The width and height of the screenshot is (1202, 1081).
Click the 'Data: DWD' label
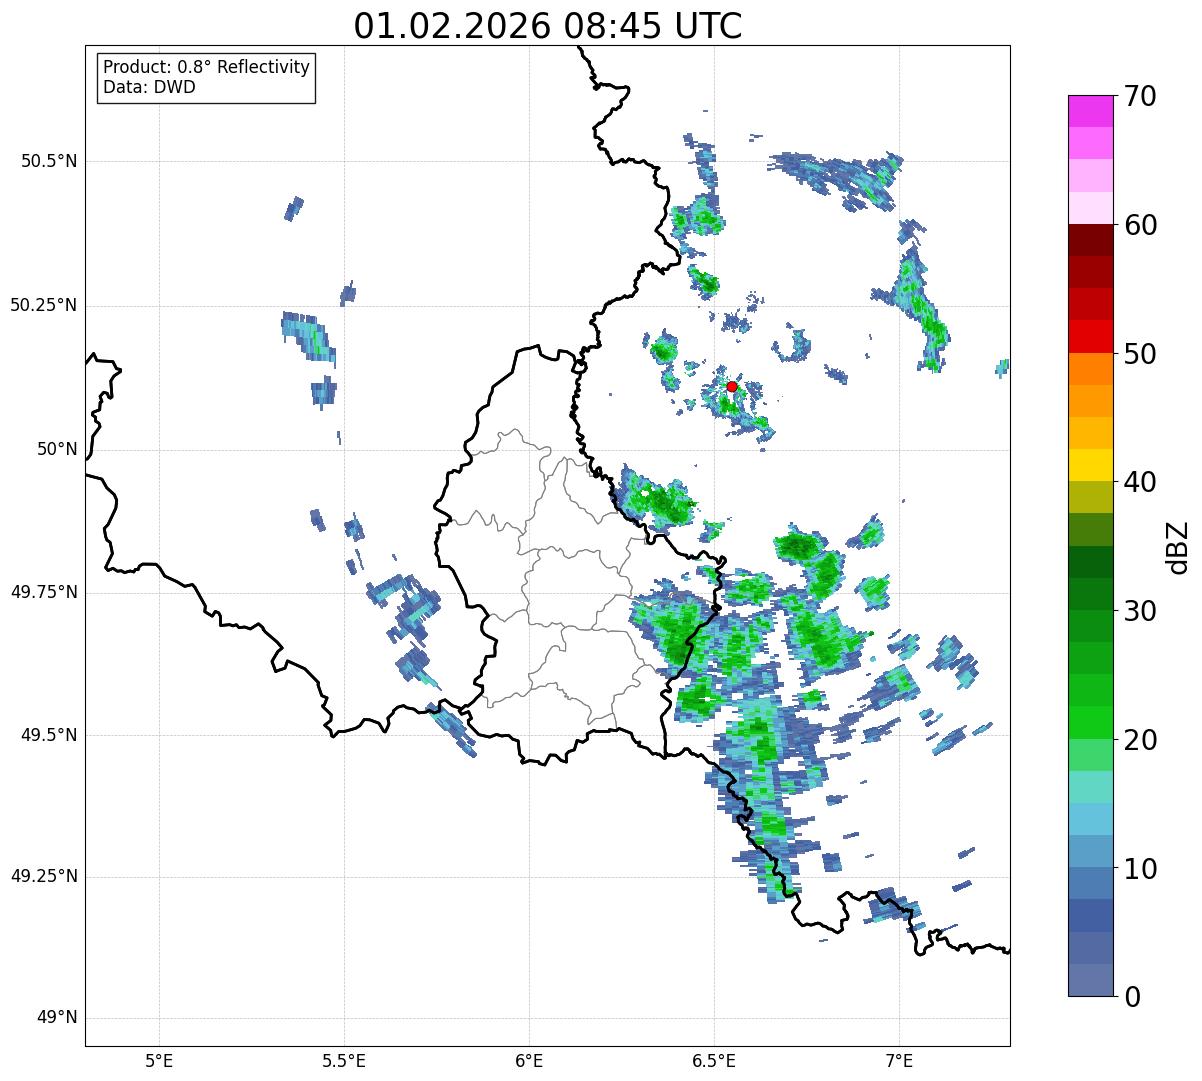[x=149, y=87]
